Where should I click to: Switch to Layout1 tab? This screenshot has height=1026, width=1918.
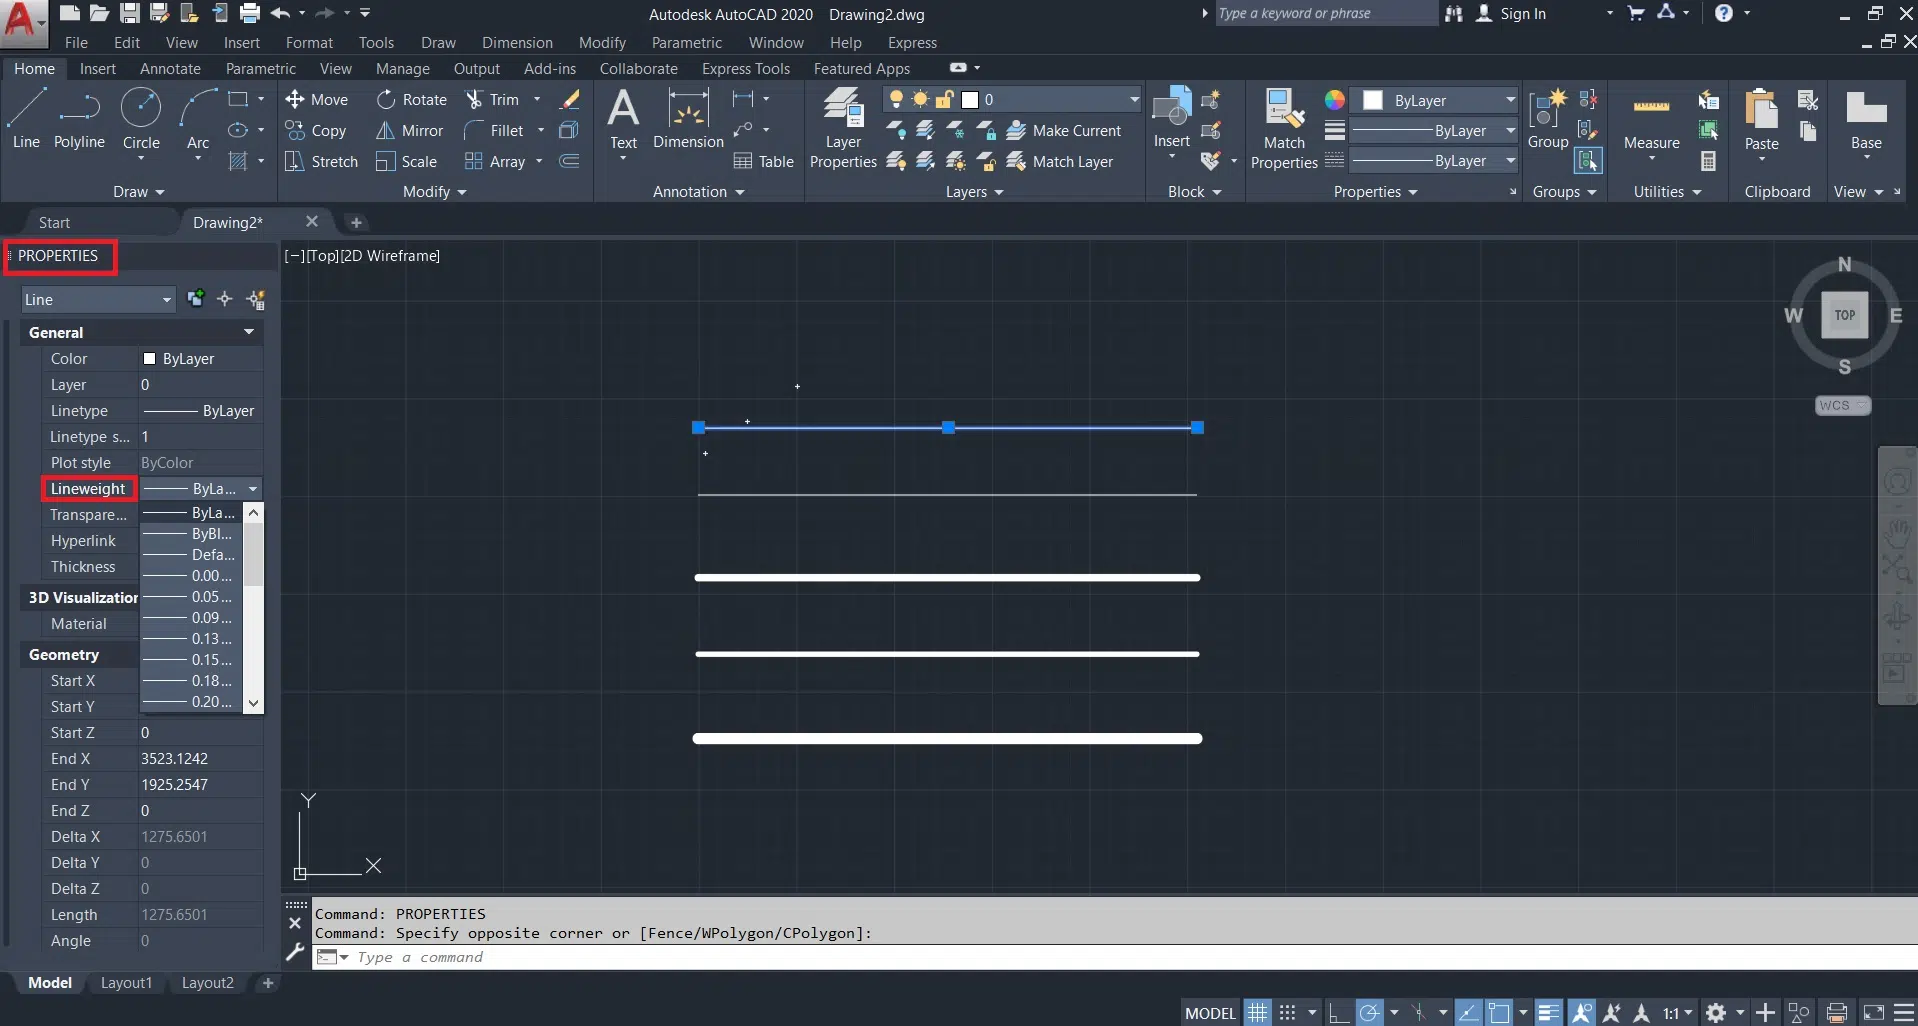126,983
